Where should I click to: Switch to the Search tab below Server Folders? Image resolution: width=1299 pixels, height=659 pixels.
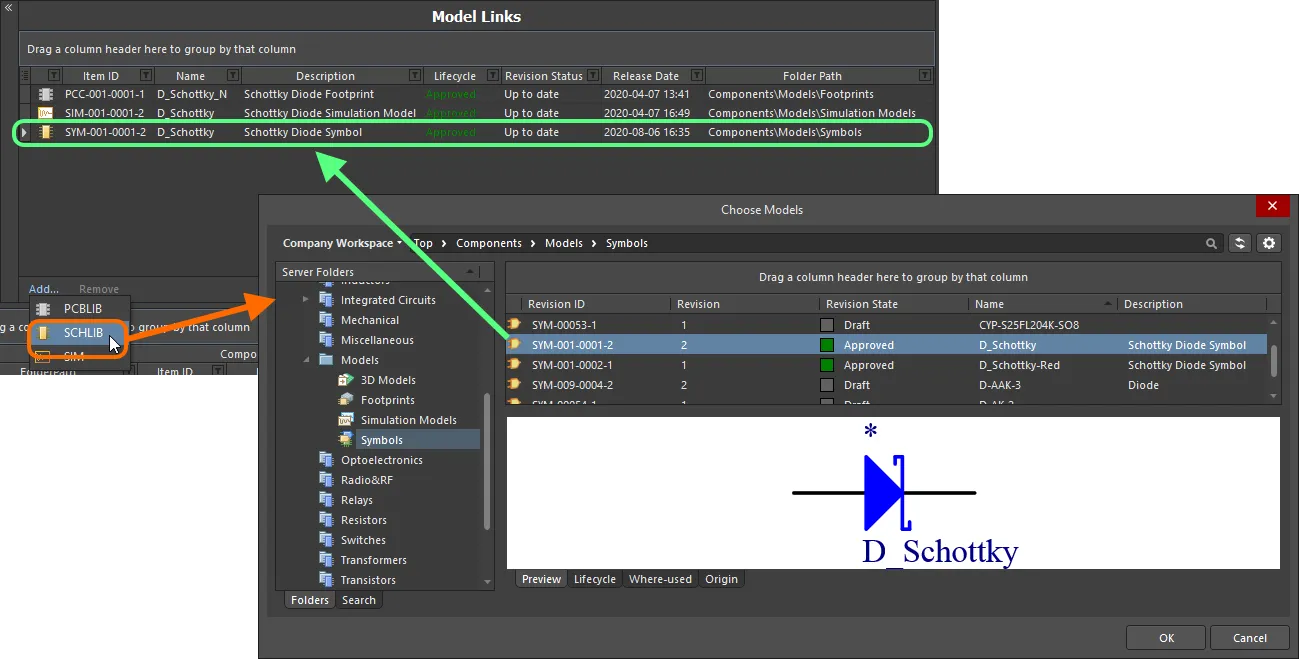click(x=358, y=600)
